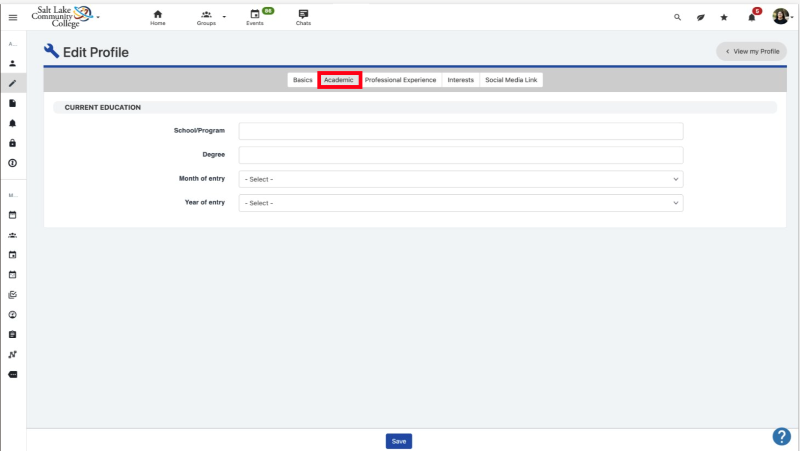The image size is (800, 451).
Task: Switch to the Basics tab
Action: click(302, 80)
